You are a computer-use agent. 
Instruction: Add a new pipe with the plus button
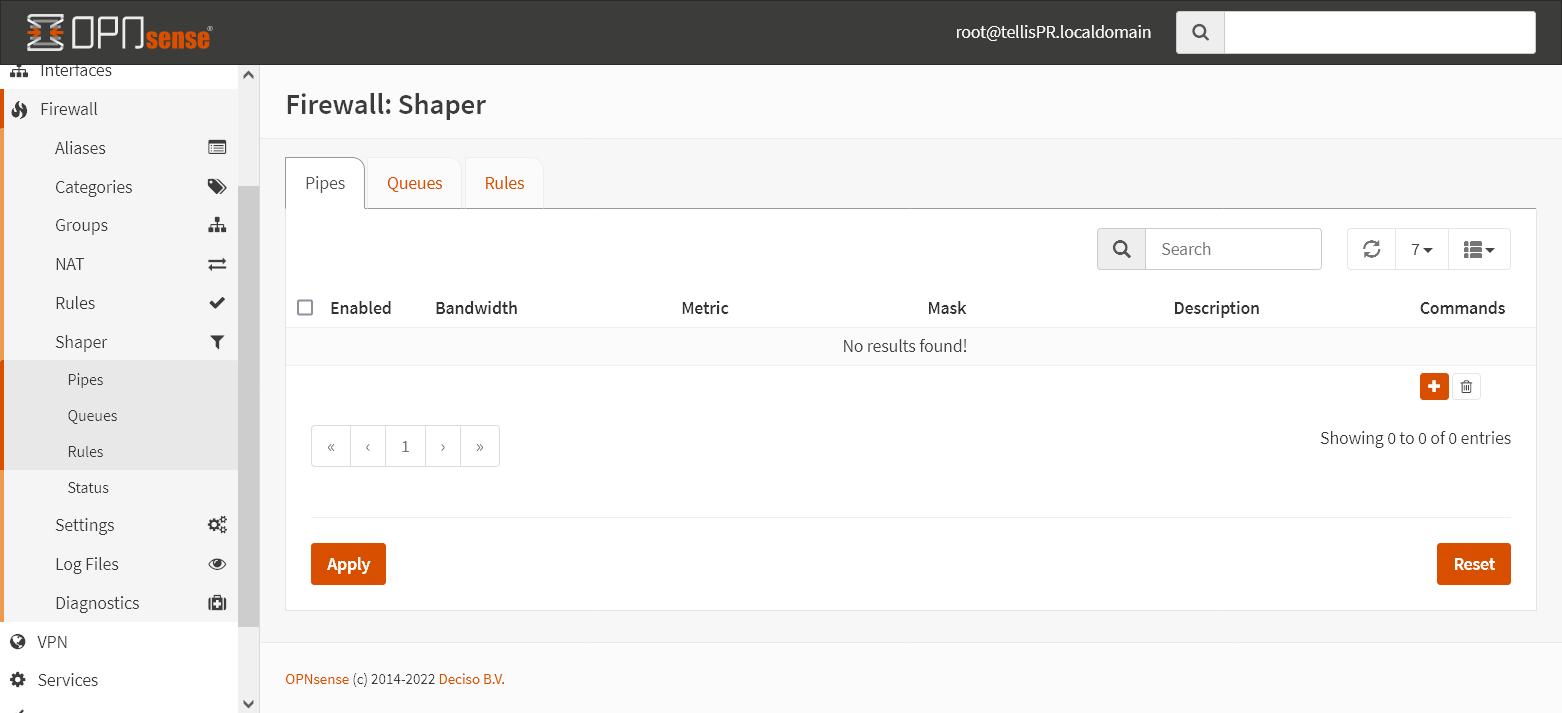[1434, 386]
